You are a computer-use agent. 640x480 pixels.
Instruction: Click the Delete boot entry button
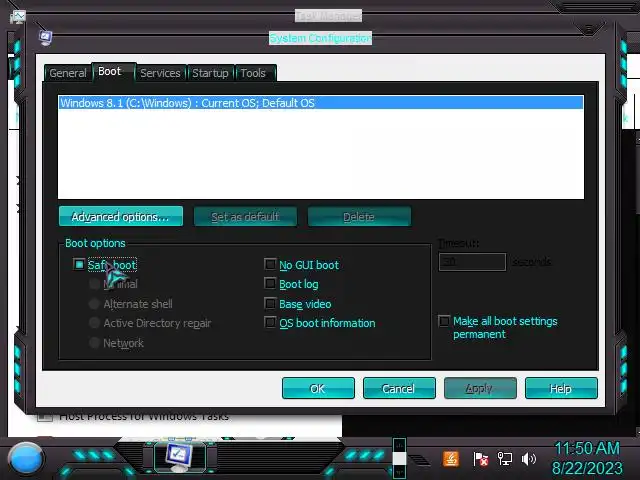point(359,216)
